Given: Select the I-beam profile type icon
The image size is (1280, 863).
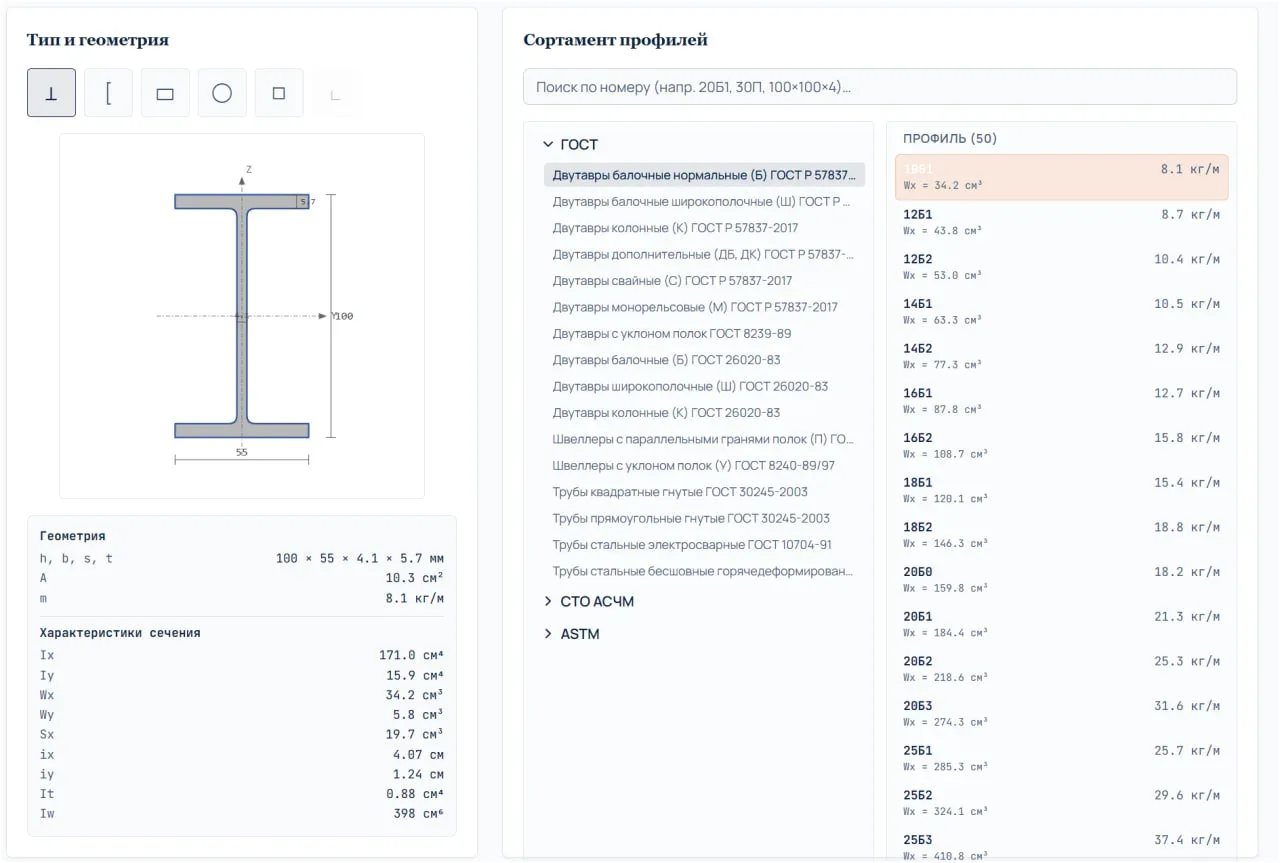Looking at the screenshot, I should click(51, 93).
